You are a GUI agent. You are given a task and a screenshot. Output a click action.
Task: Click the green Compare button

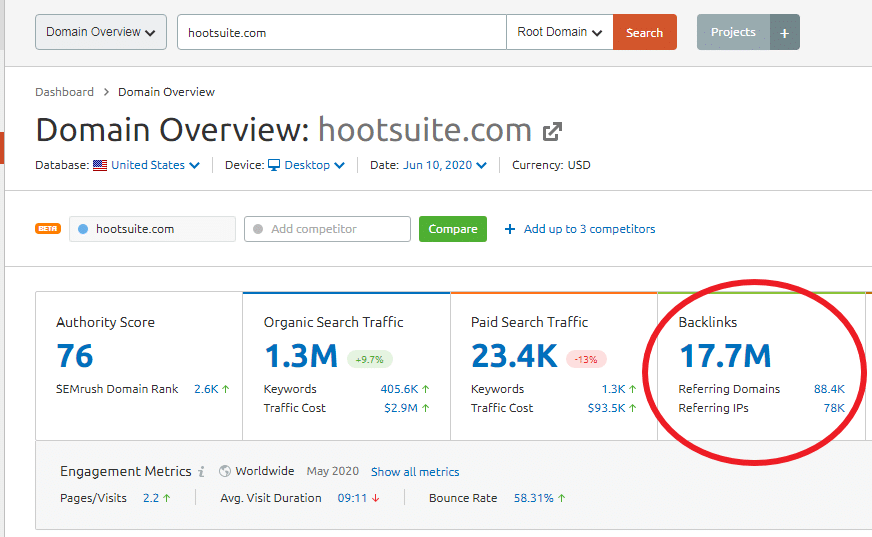click(453, 229)
